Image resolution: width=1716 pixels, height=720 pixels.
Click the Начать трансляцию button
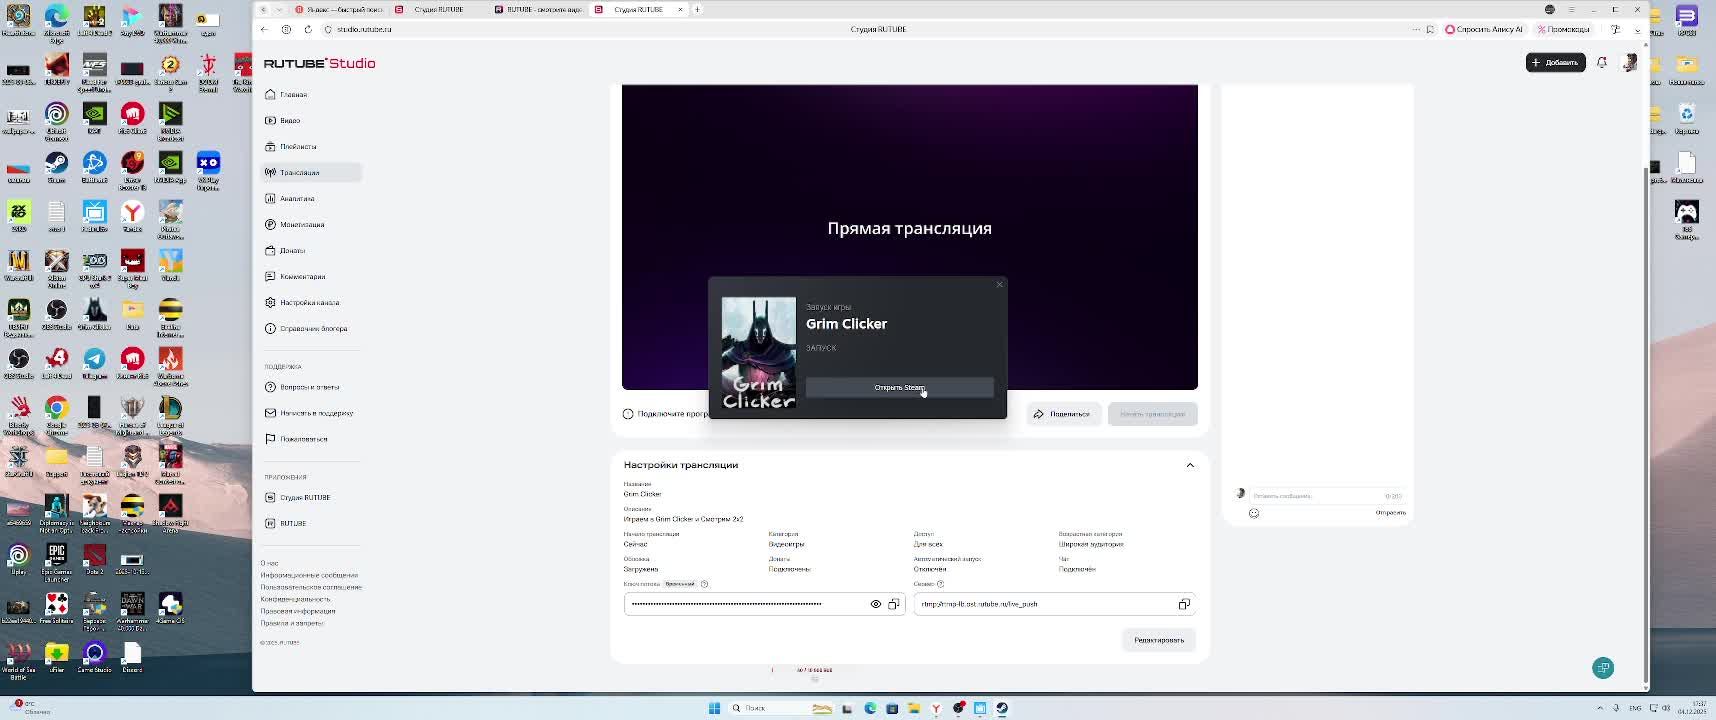coord(1152,414)
